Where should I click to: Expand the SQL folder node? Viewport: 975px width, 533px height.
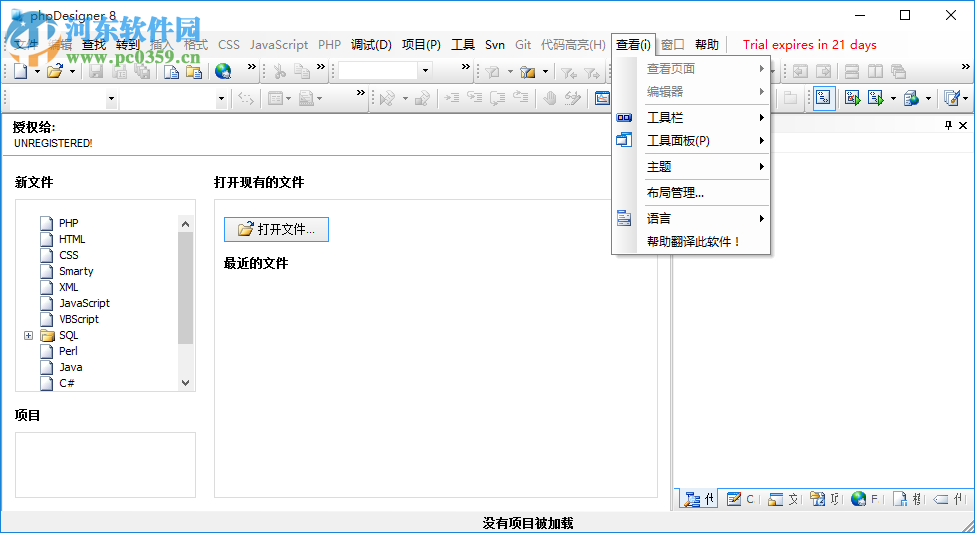(x=28, y=335)
